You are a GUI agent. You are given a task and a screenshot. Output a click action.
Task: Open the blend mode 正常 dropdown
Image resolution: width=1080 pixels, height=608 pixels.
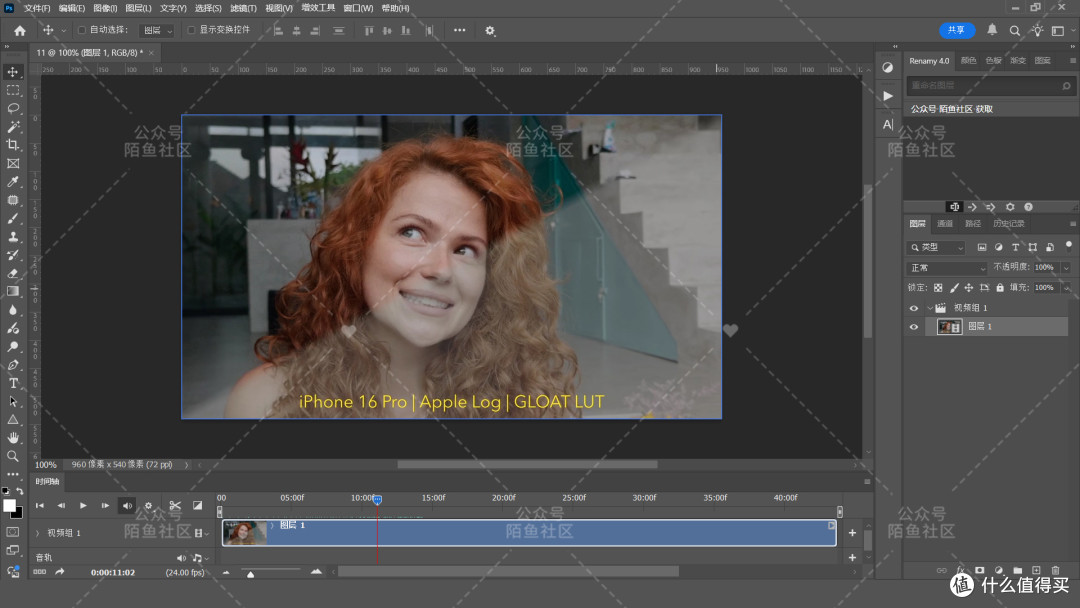[947, 267]
